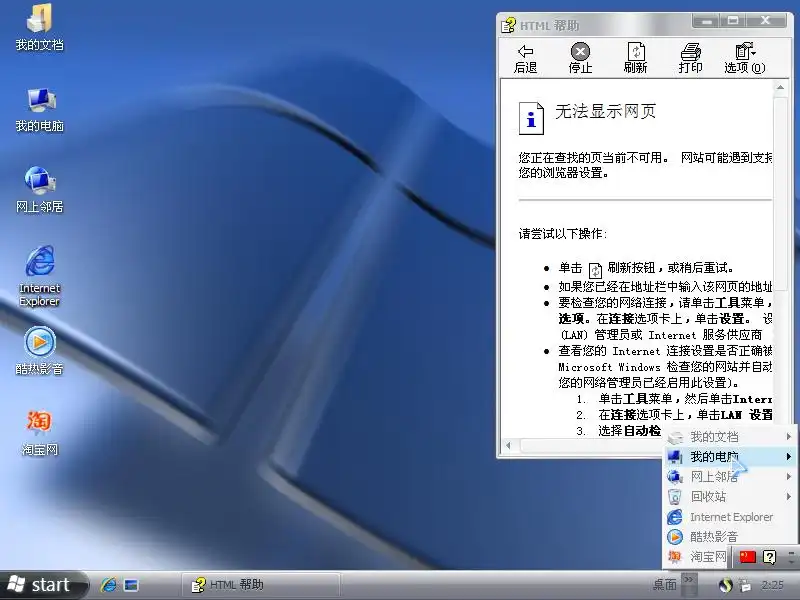Screen dimensions: 800x600
Task: Click Show Desktop quick launch icon
Action: tap(131, 585)
